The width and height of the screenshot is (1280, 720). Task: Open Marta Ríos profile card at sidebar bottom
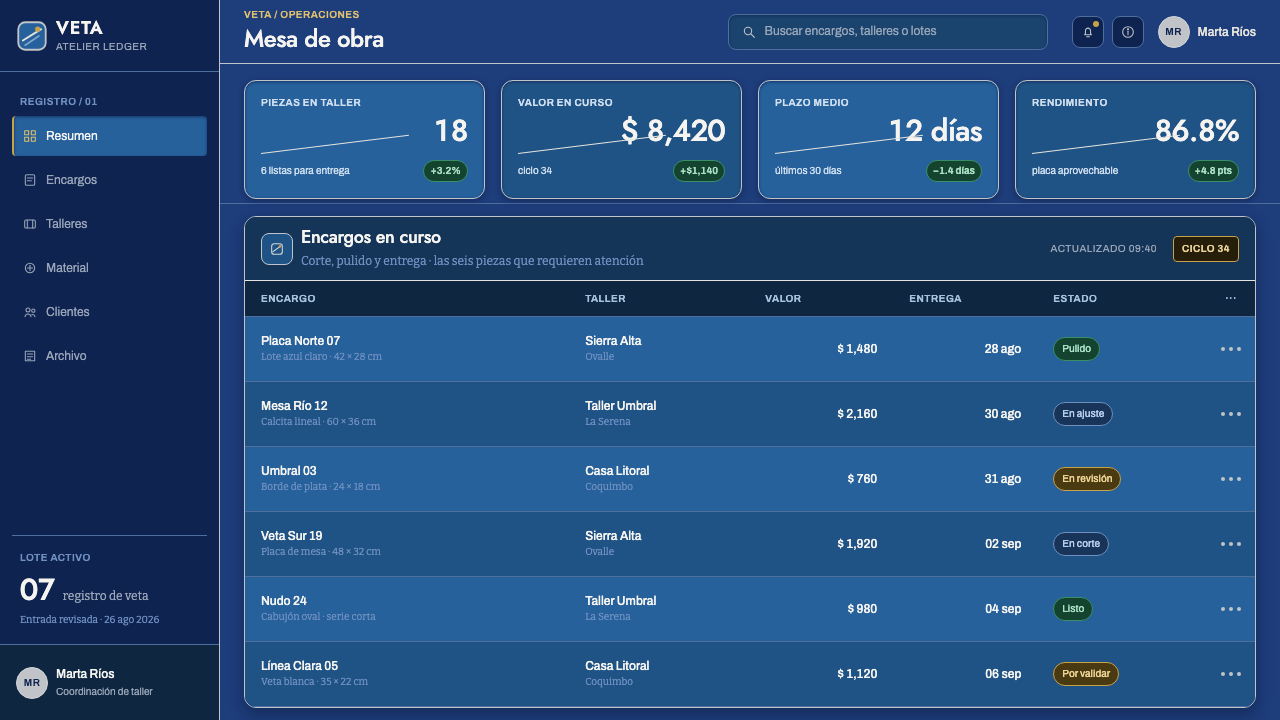tap(110, 682)
